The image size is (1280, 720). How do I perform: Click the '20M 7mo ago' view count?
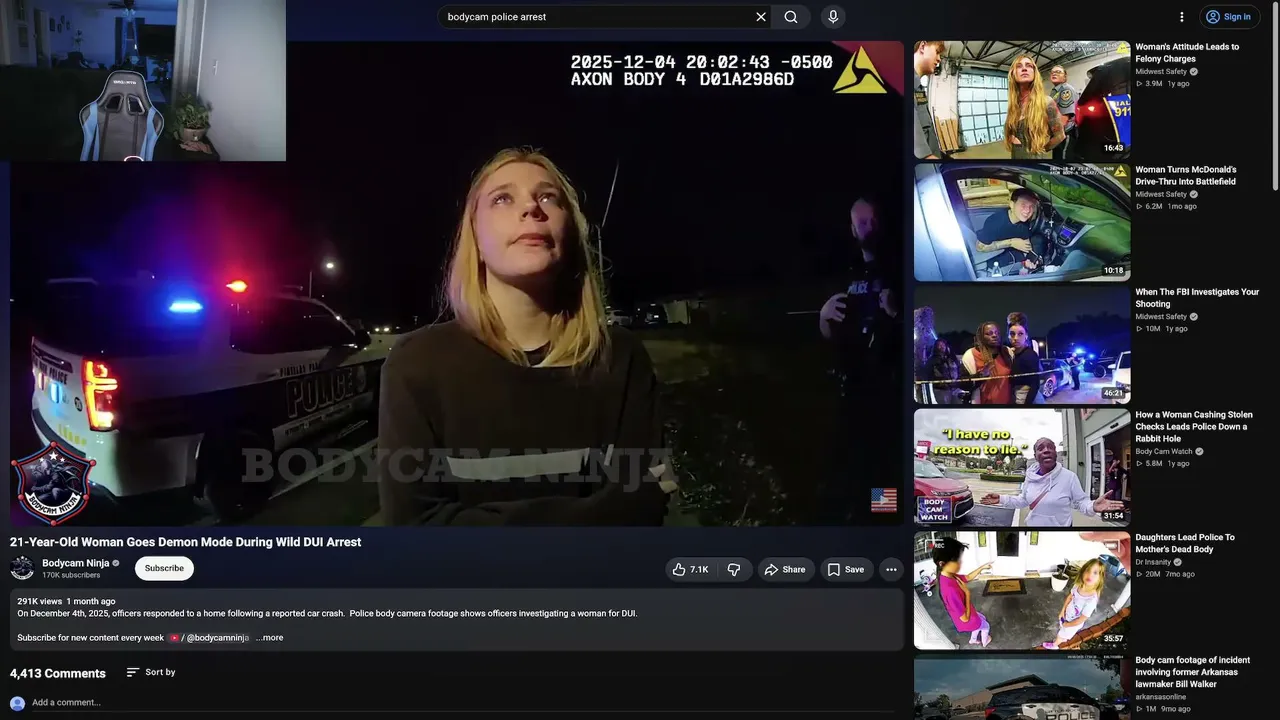pos(1165,574)
